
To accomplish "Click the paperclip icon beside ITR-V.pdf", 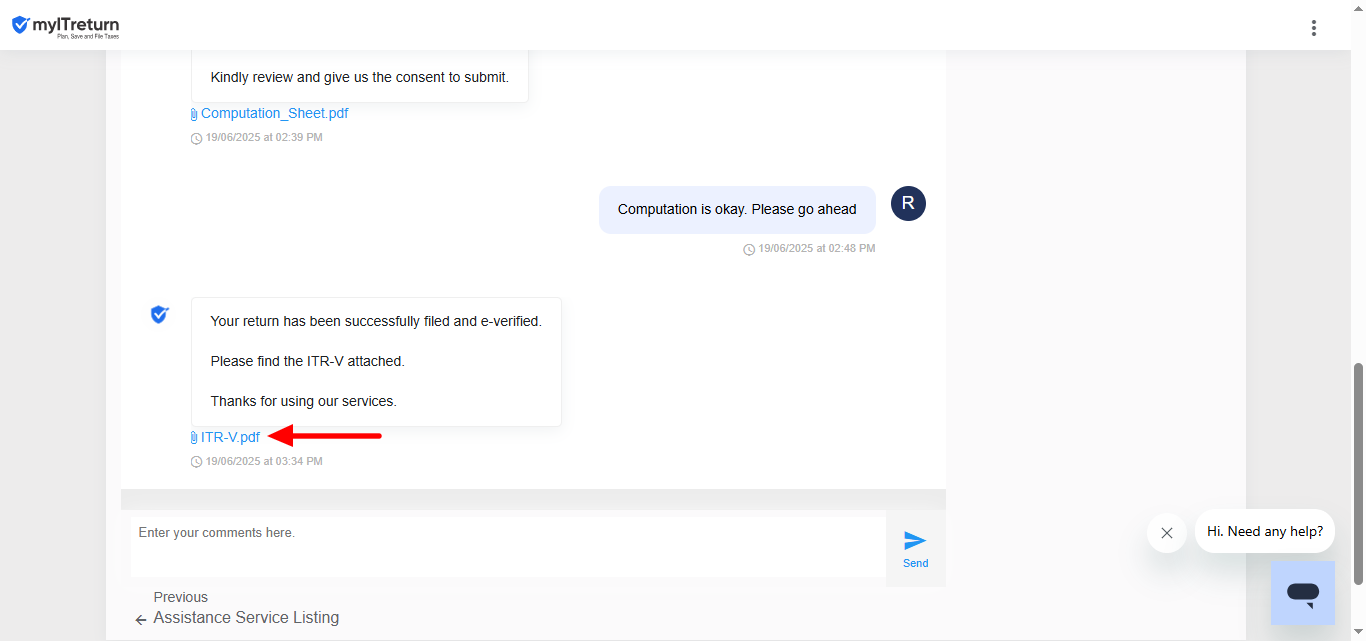I will point(194,438).
